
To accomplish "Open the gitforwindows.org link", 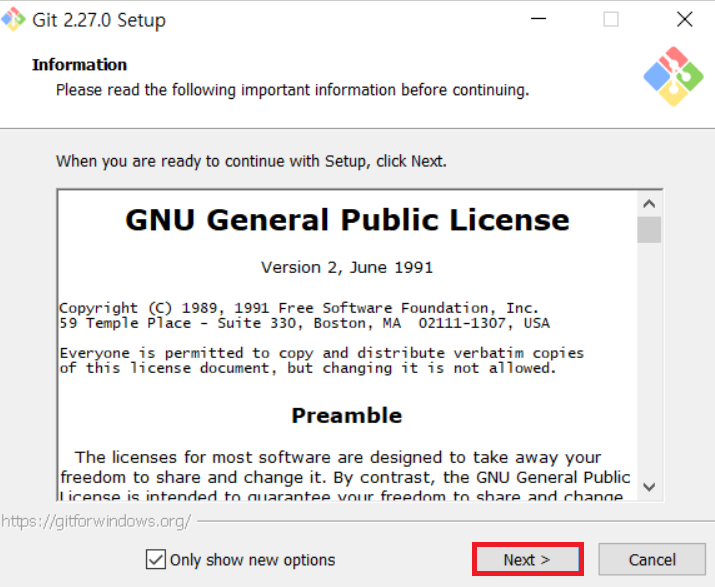I will pyautogui.click(x=96, y=521).
